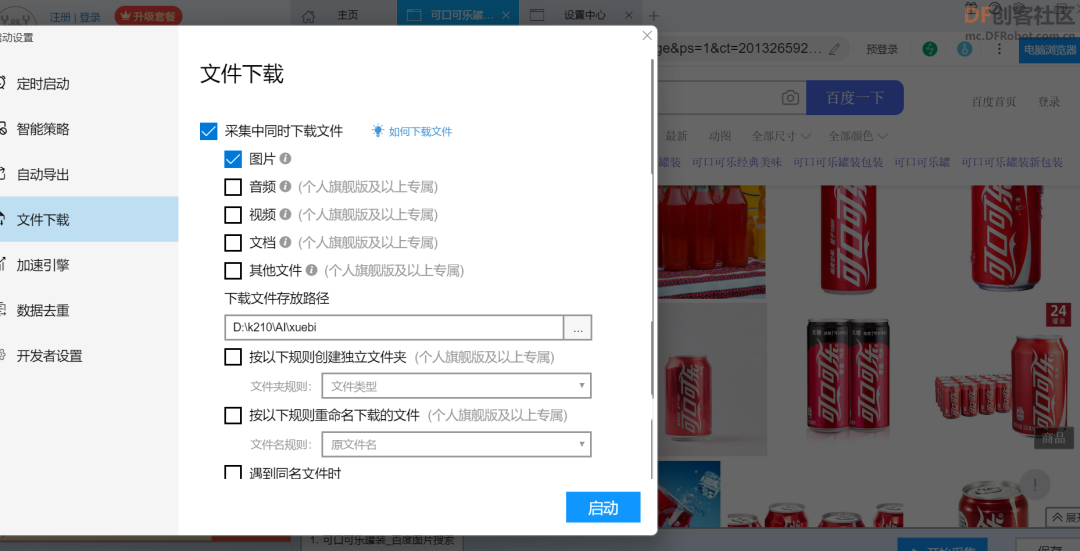Click the 预登录 button in toolbar
Viewport: 1080px width, 551px height.
882,50
